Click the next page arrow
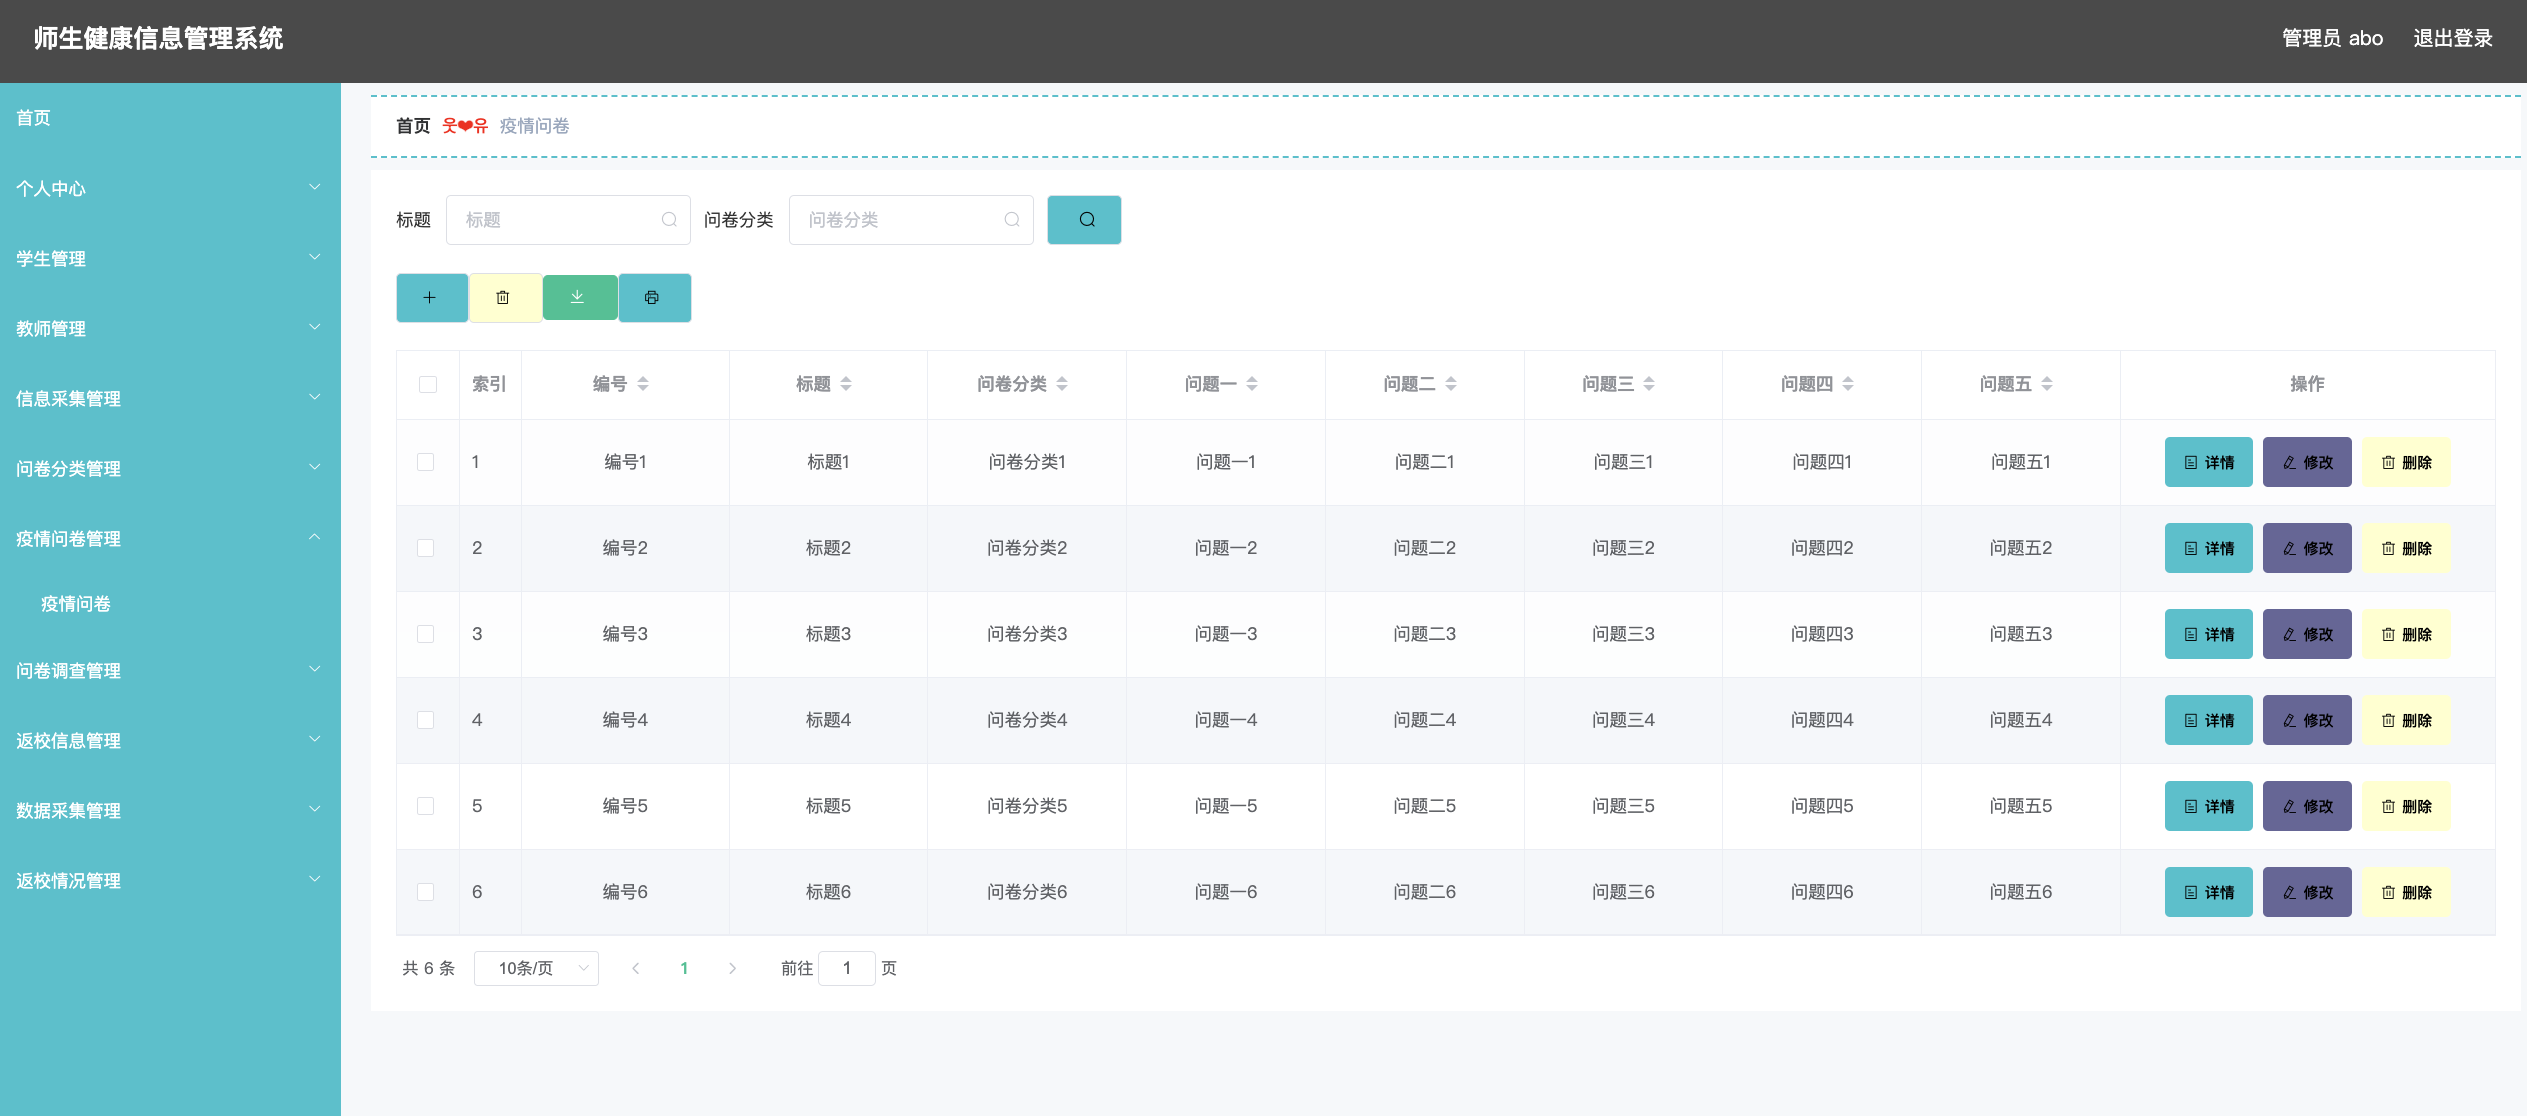This screenshot has height=1116, width=2527. pyautogui.click(x=732, y=968)
